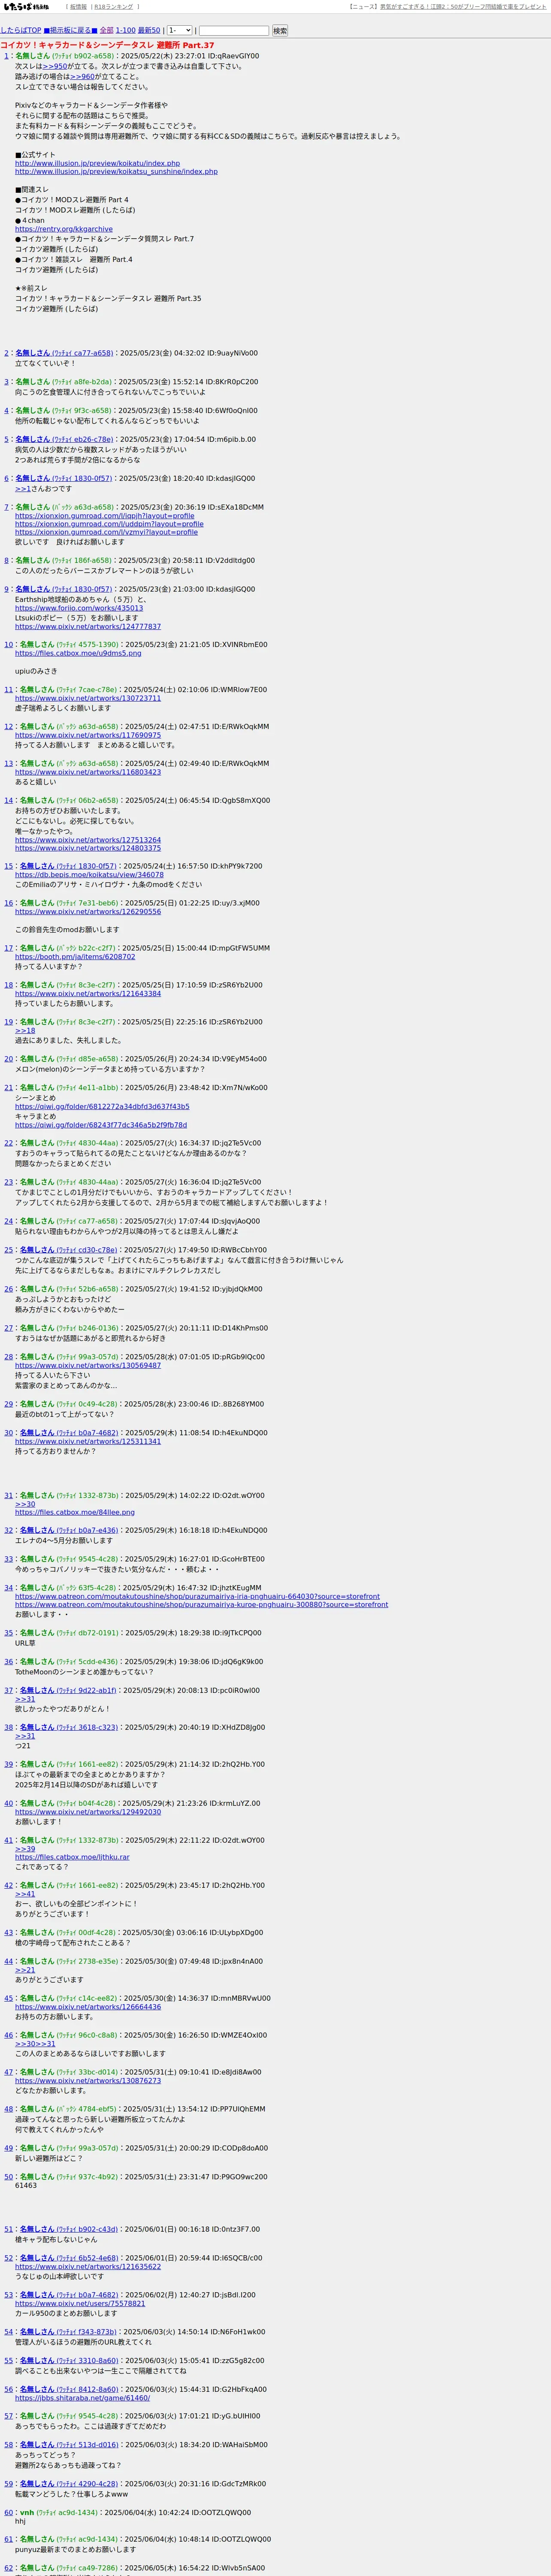Open pixiv artworks/125311341 link
This screenshot has height=2576, width=551.
pos(88,1442)
